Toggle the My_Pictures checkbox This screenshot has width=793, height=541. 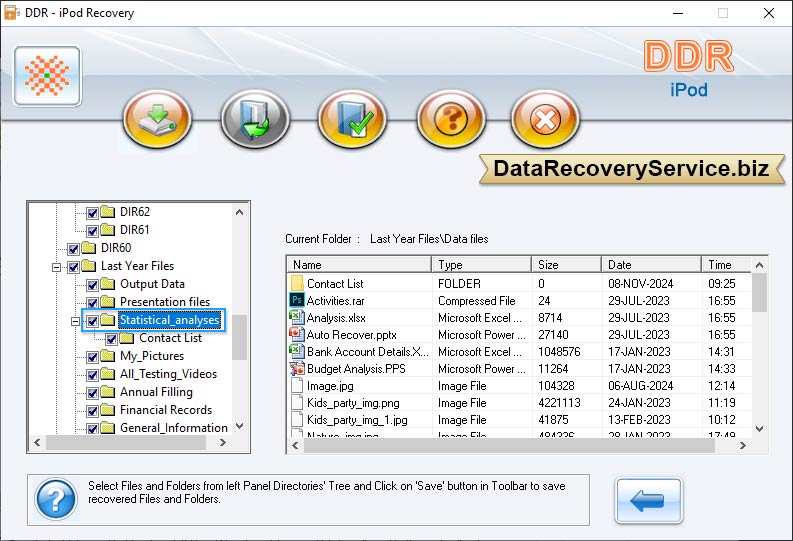click(x=92, y=357)
